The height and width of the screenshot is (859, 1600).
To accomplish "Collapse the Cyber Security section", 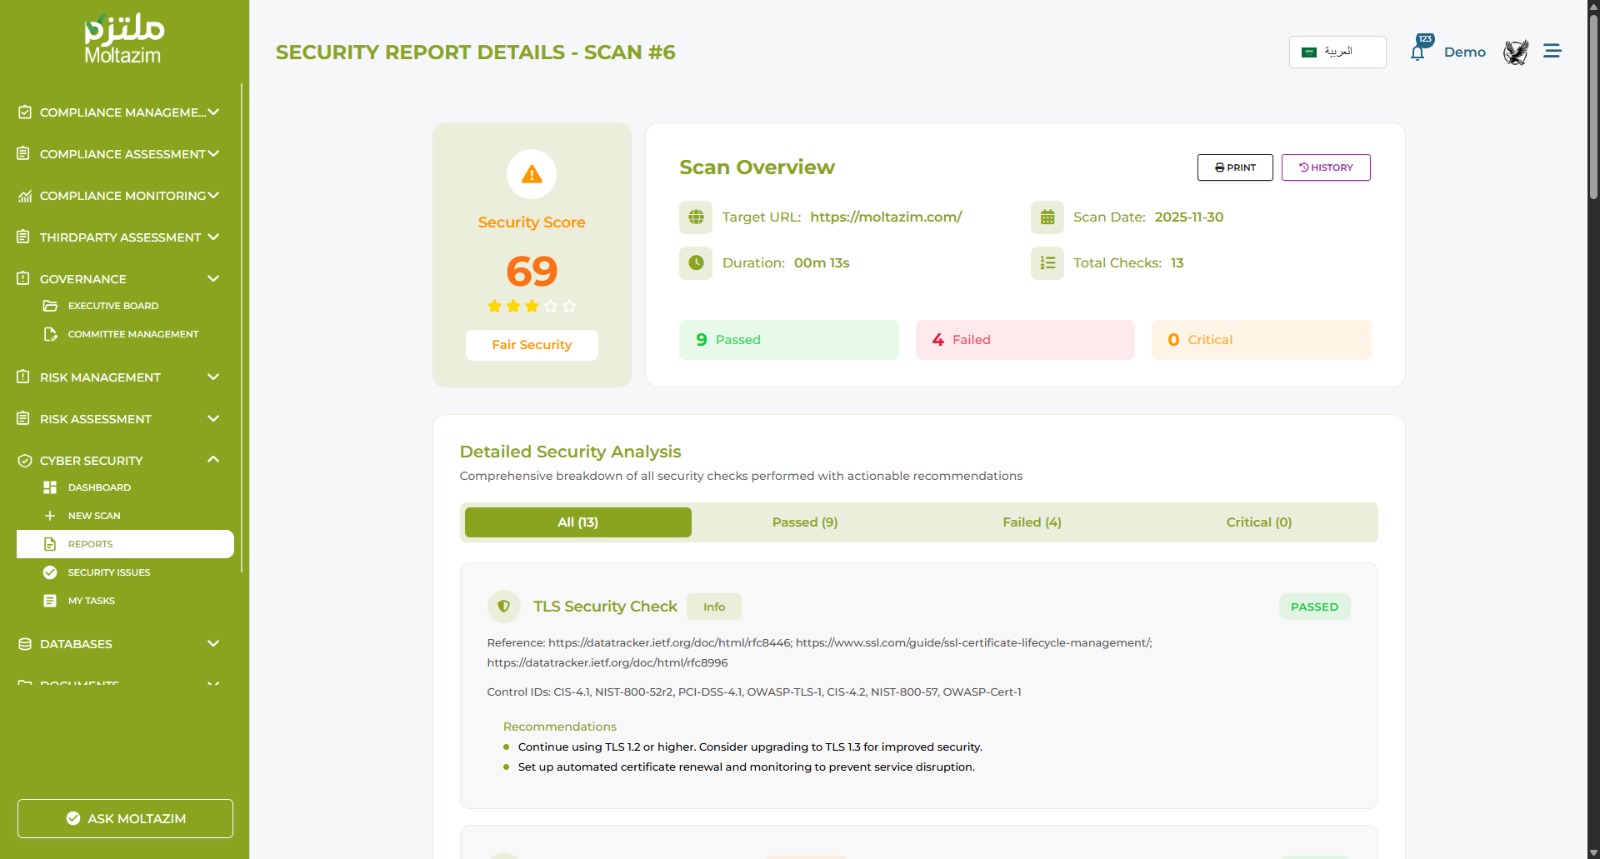I will (x=213, y=460).
